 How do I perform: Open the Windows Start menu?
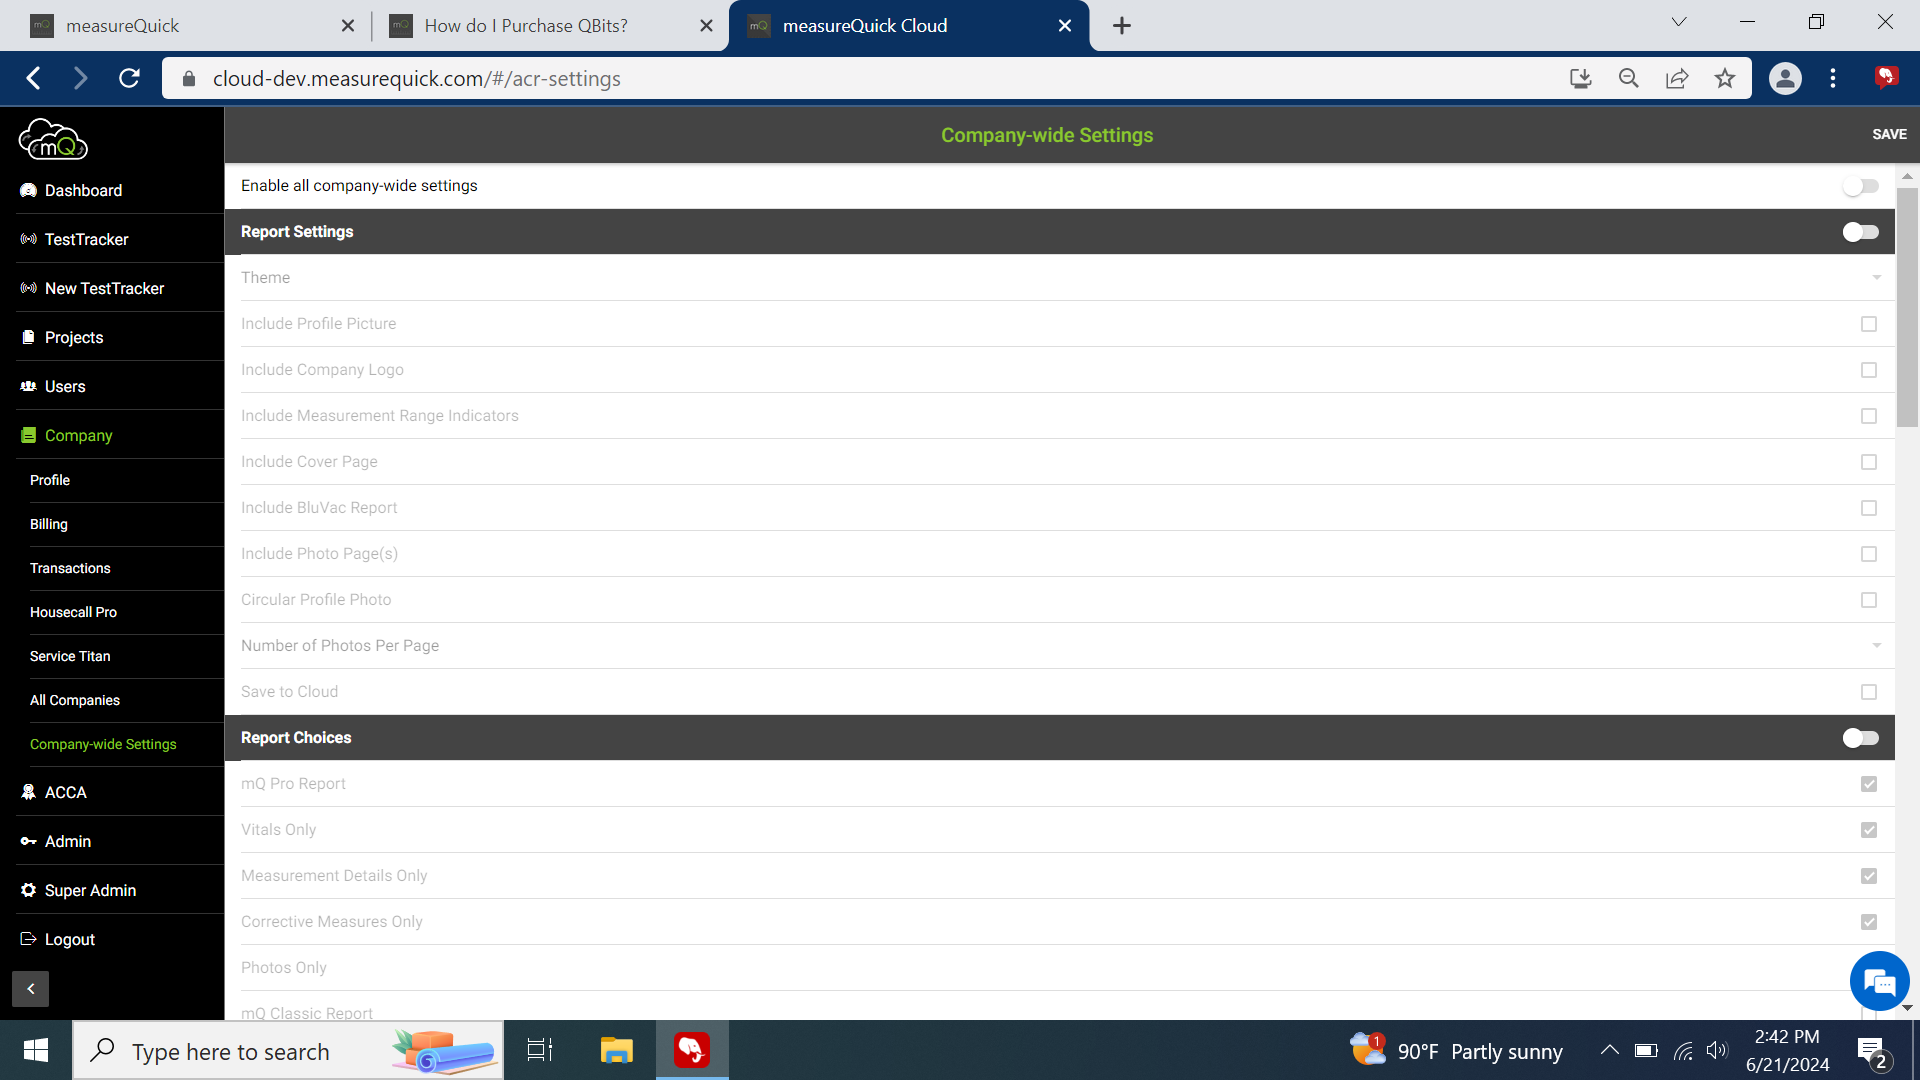tap(36, 1050)
